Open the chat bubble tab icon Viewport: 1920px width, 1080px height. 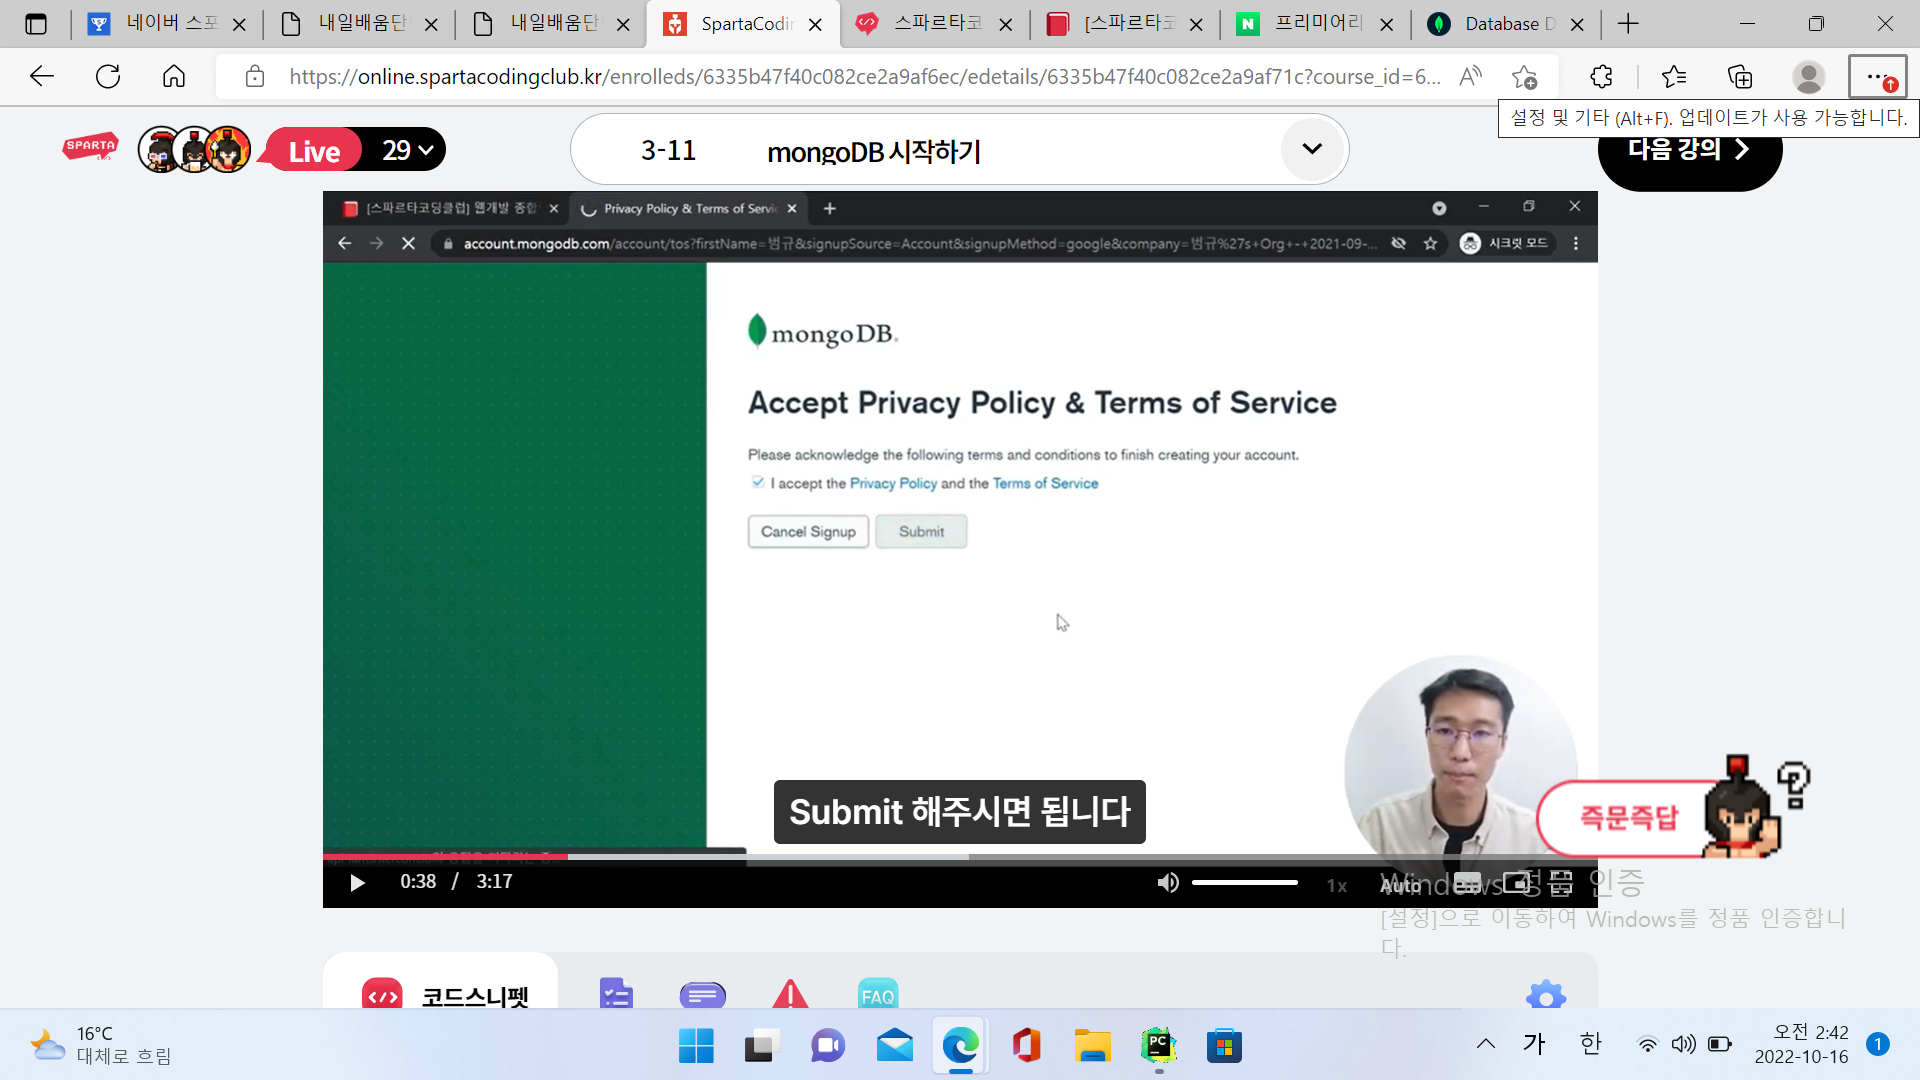click(702, 995)
